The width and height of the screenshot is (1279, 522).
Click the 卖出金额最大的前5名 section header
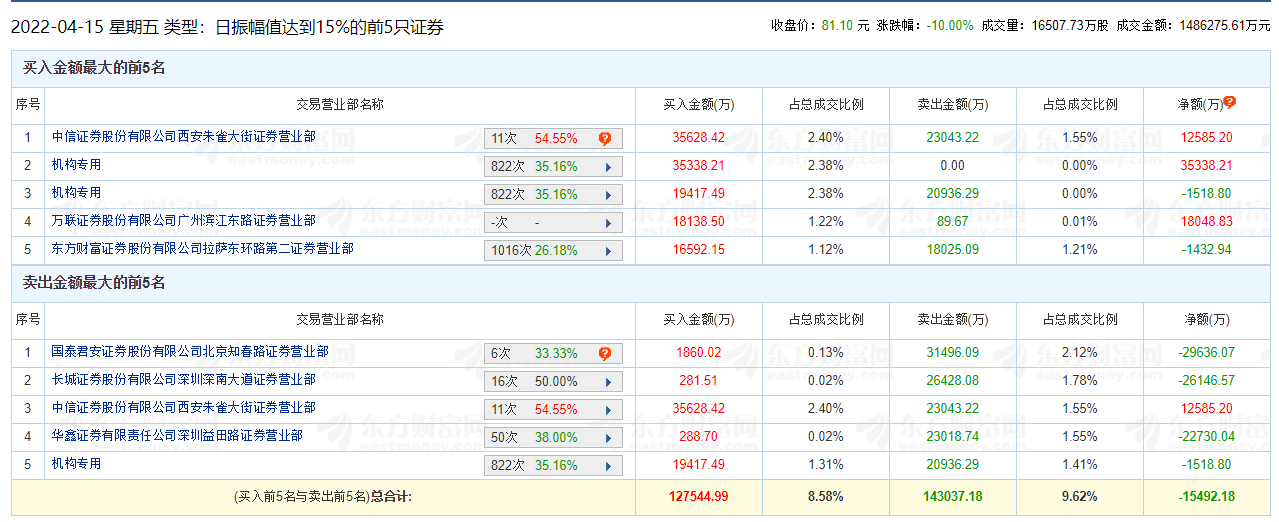93,283
